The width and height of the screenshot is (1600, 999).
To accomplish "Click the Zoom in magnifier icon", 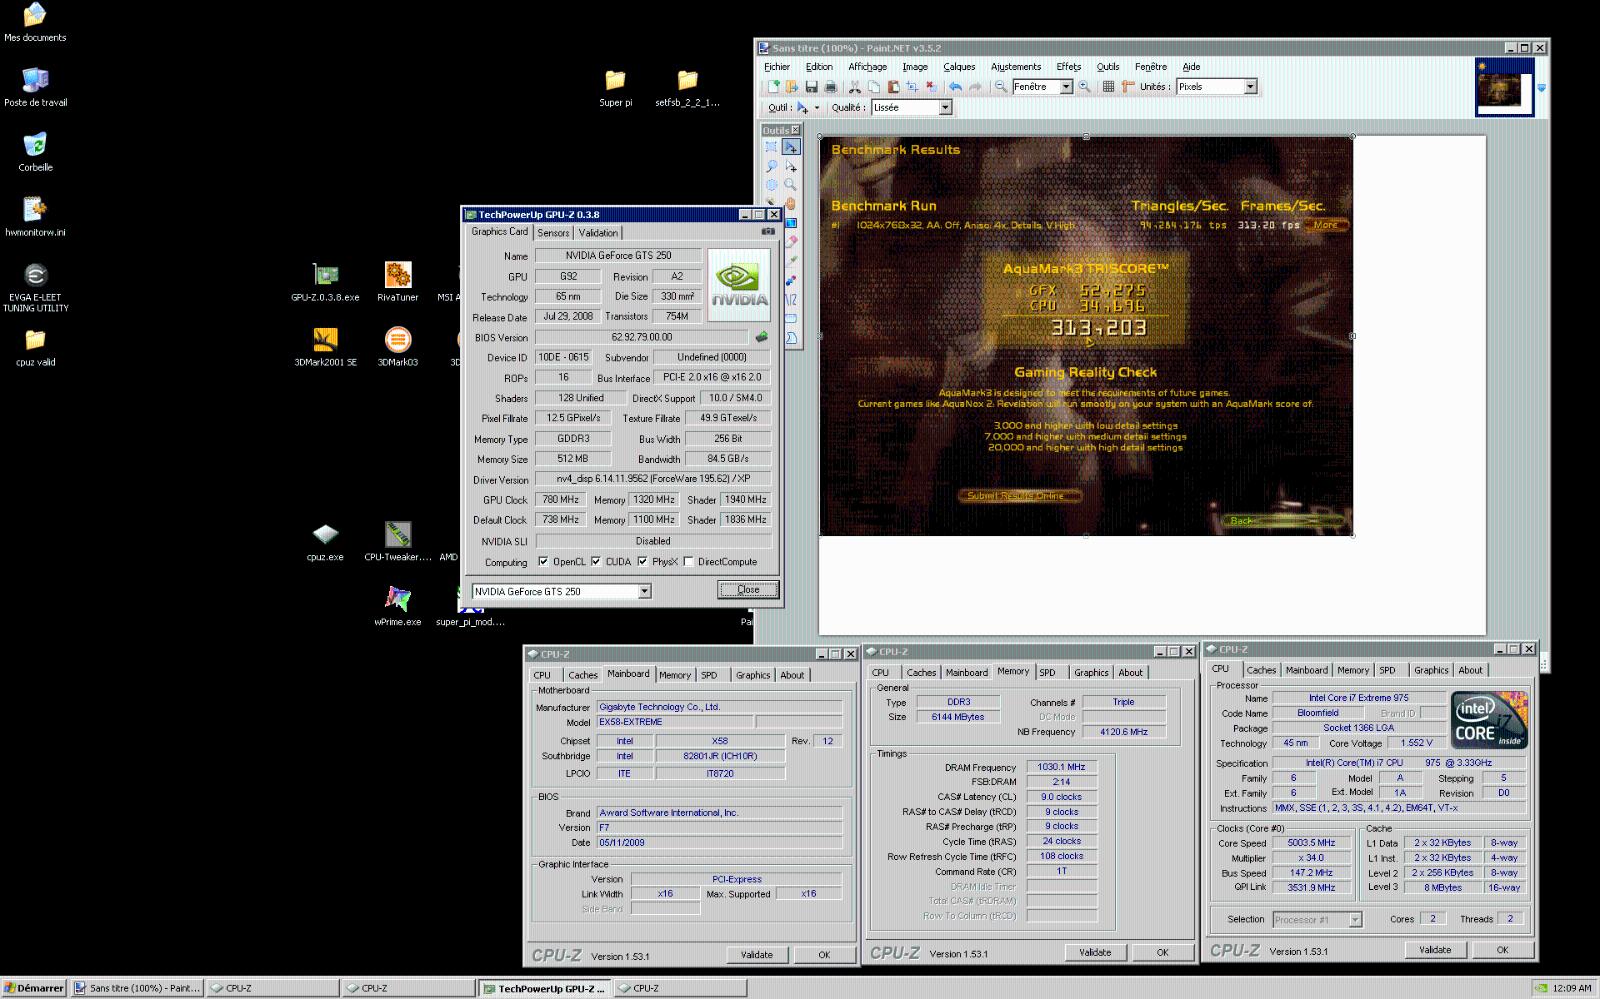I will coord(1084,87).
